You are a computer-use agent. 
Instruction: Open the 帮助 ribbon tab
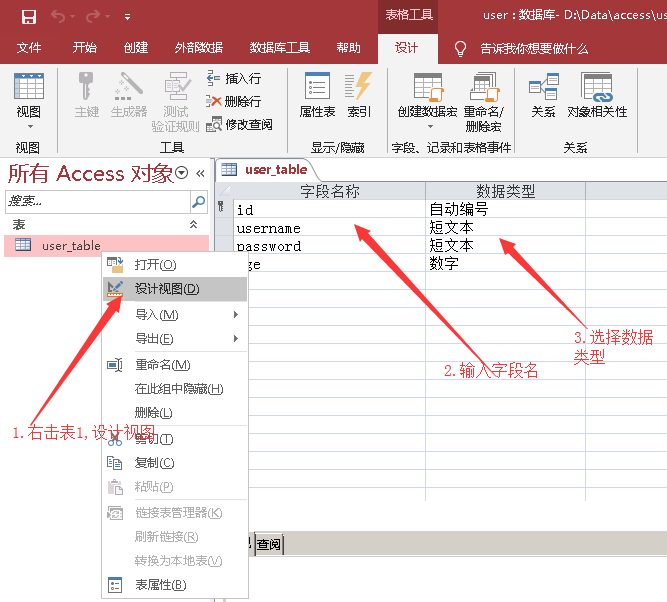click(348, 48)
